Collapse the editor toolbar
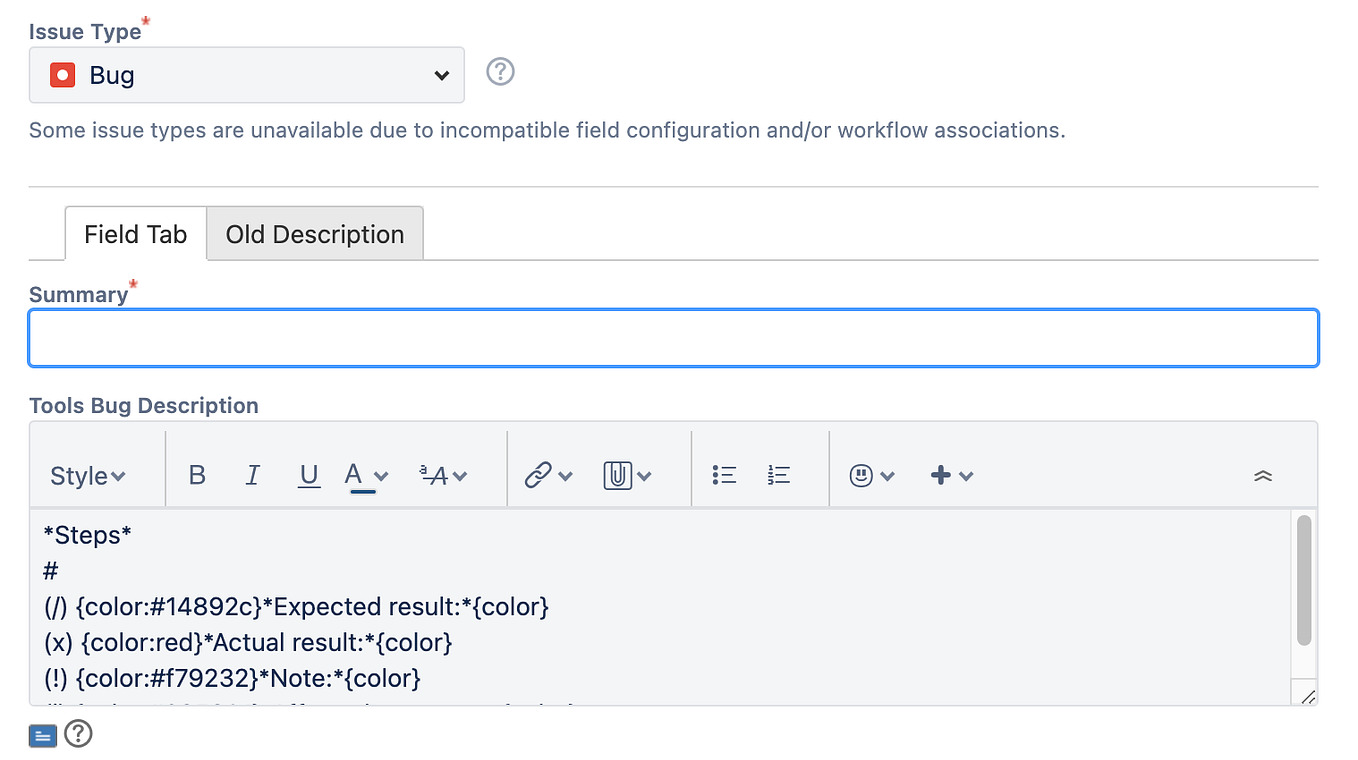Image resolution: width=1358 pixels, height=760 pixels. pos(1263,477)
